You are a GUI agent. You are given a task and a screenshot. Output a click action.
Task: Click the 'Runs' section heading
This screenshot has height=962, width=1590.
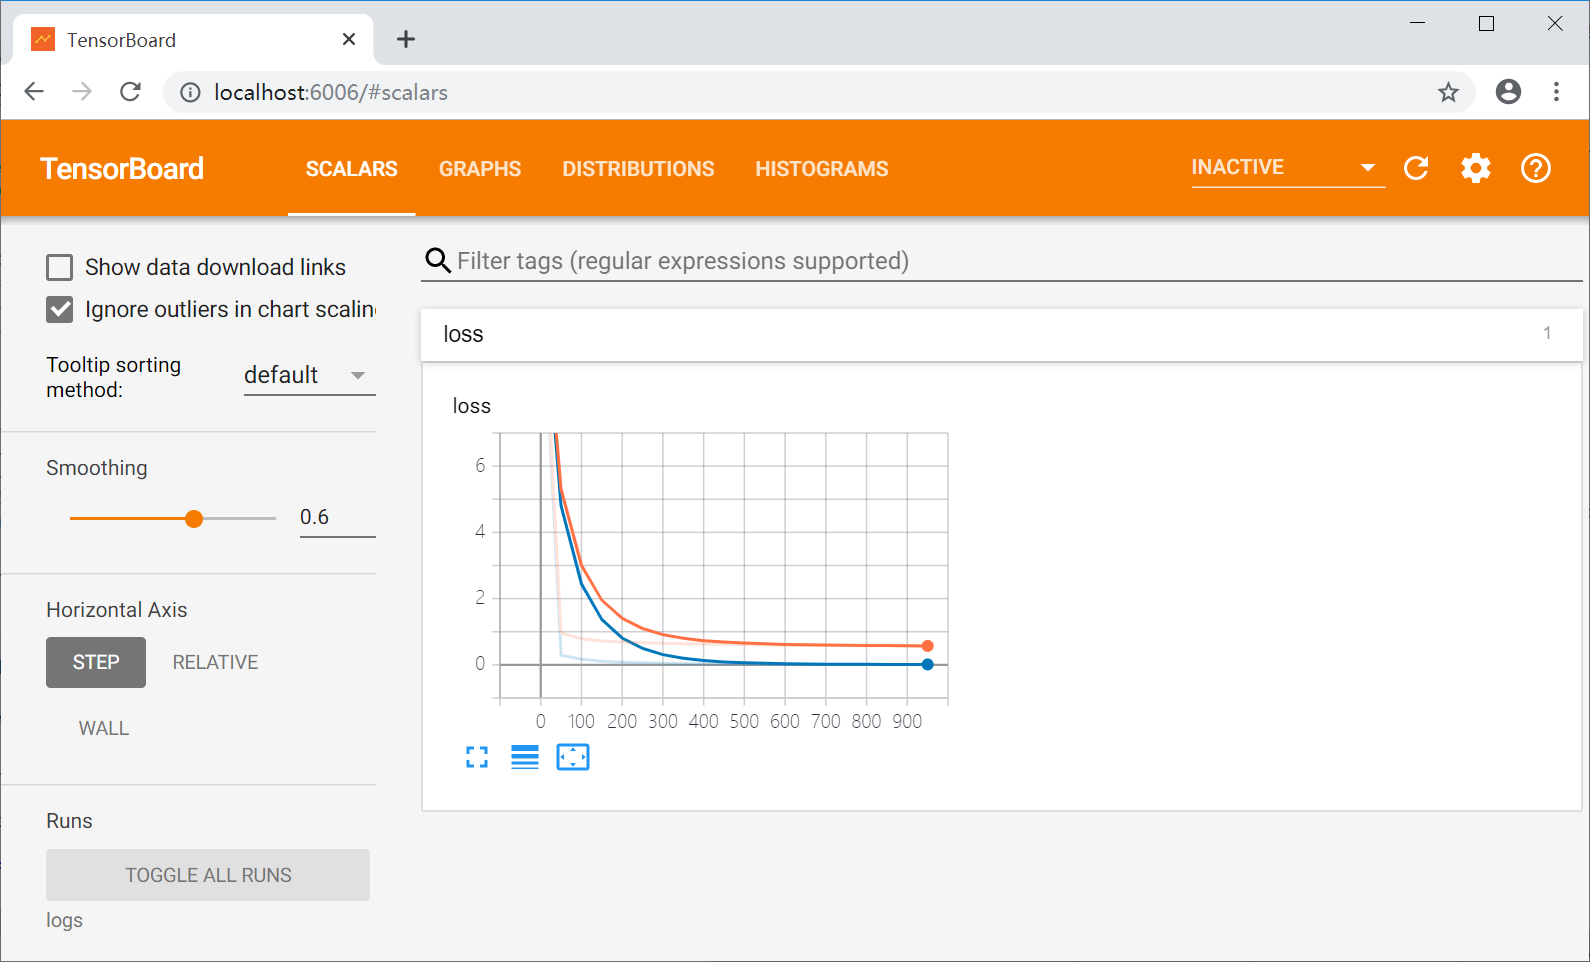pyautogui.click(x=69, y=821)
